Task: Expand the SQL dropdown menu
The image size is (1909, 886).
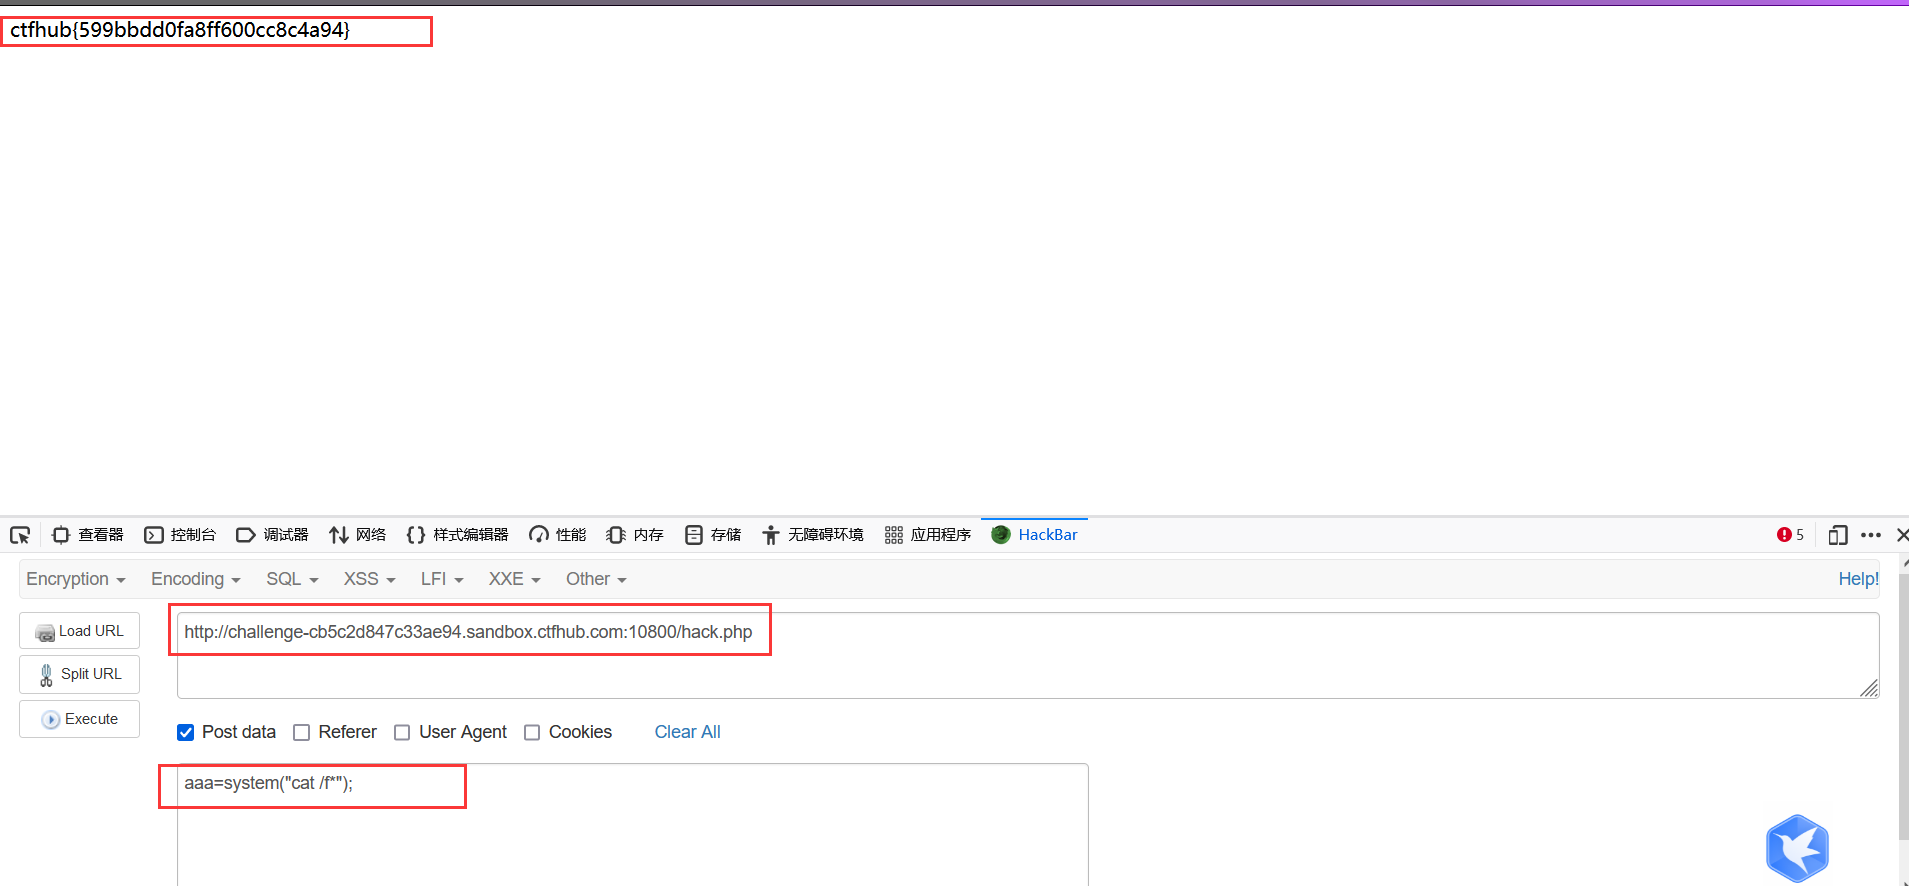Action: 292,579
